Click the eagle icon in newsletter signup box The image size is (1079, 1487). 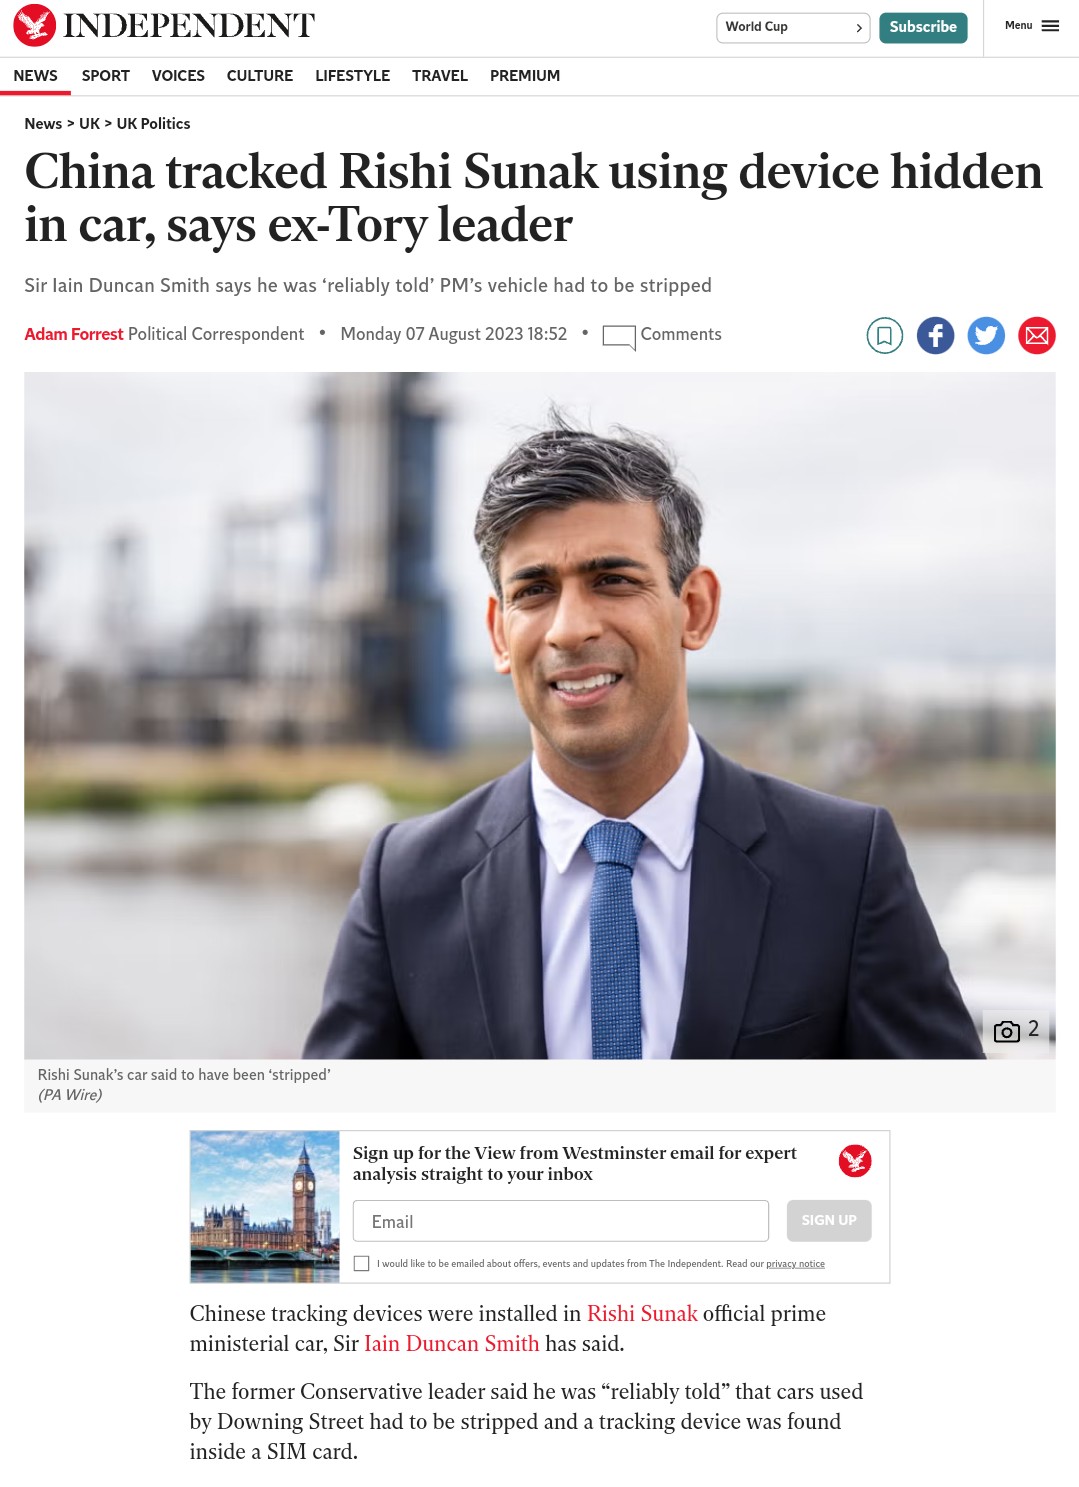click(855, 1161)
